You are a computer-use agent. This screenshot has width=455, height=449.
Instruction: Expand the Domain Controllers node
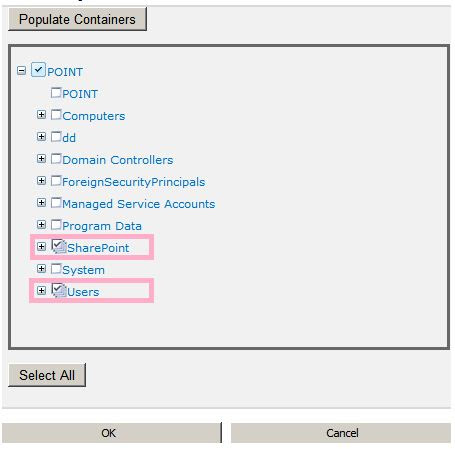click(41, 159)
